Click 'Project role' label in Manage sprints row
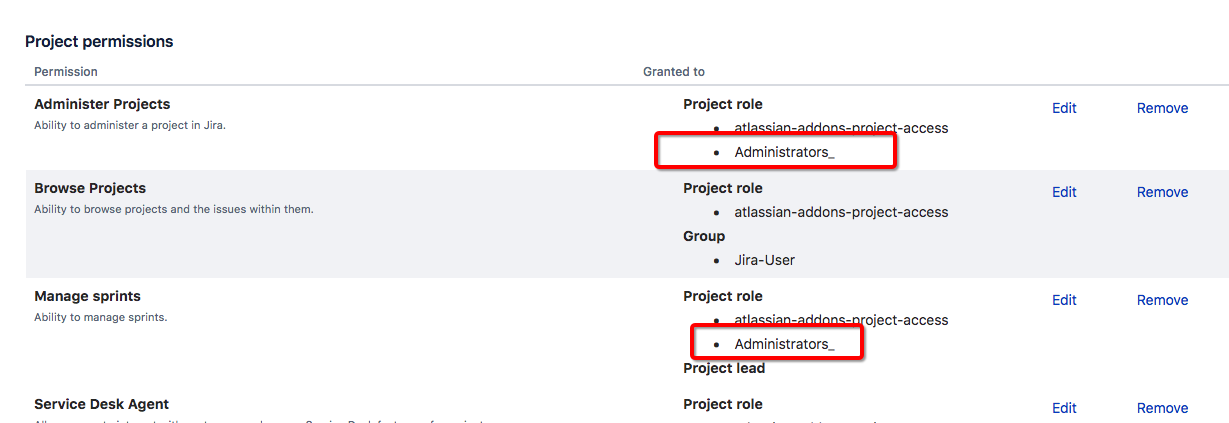Screen dimensions: 1229x423 click(x=723, y=296)
